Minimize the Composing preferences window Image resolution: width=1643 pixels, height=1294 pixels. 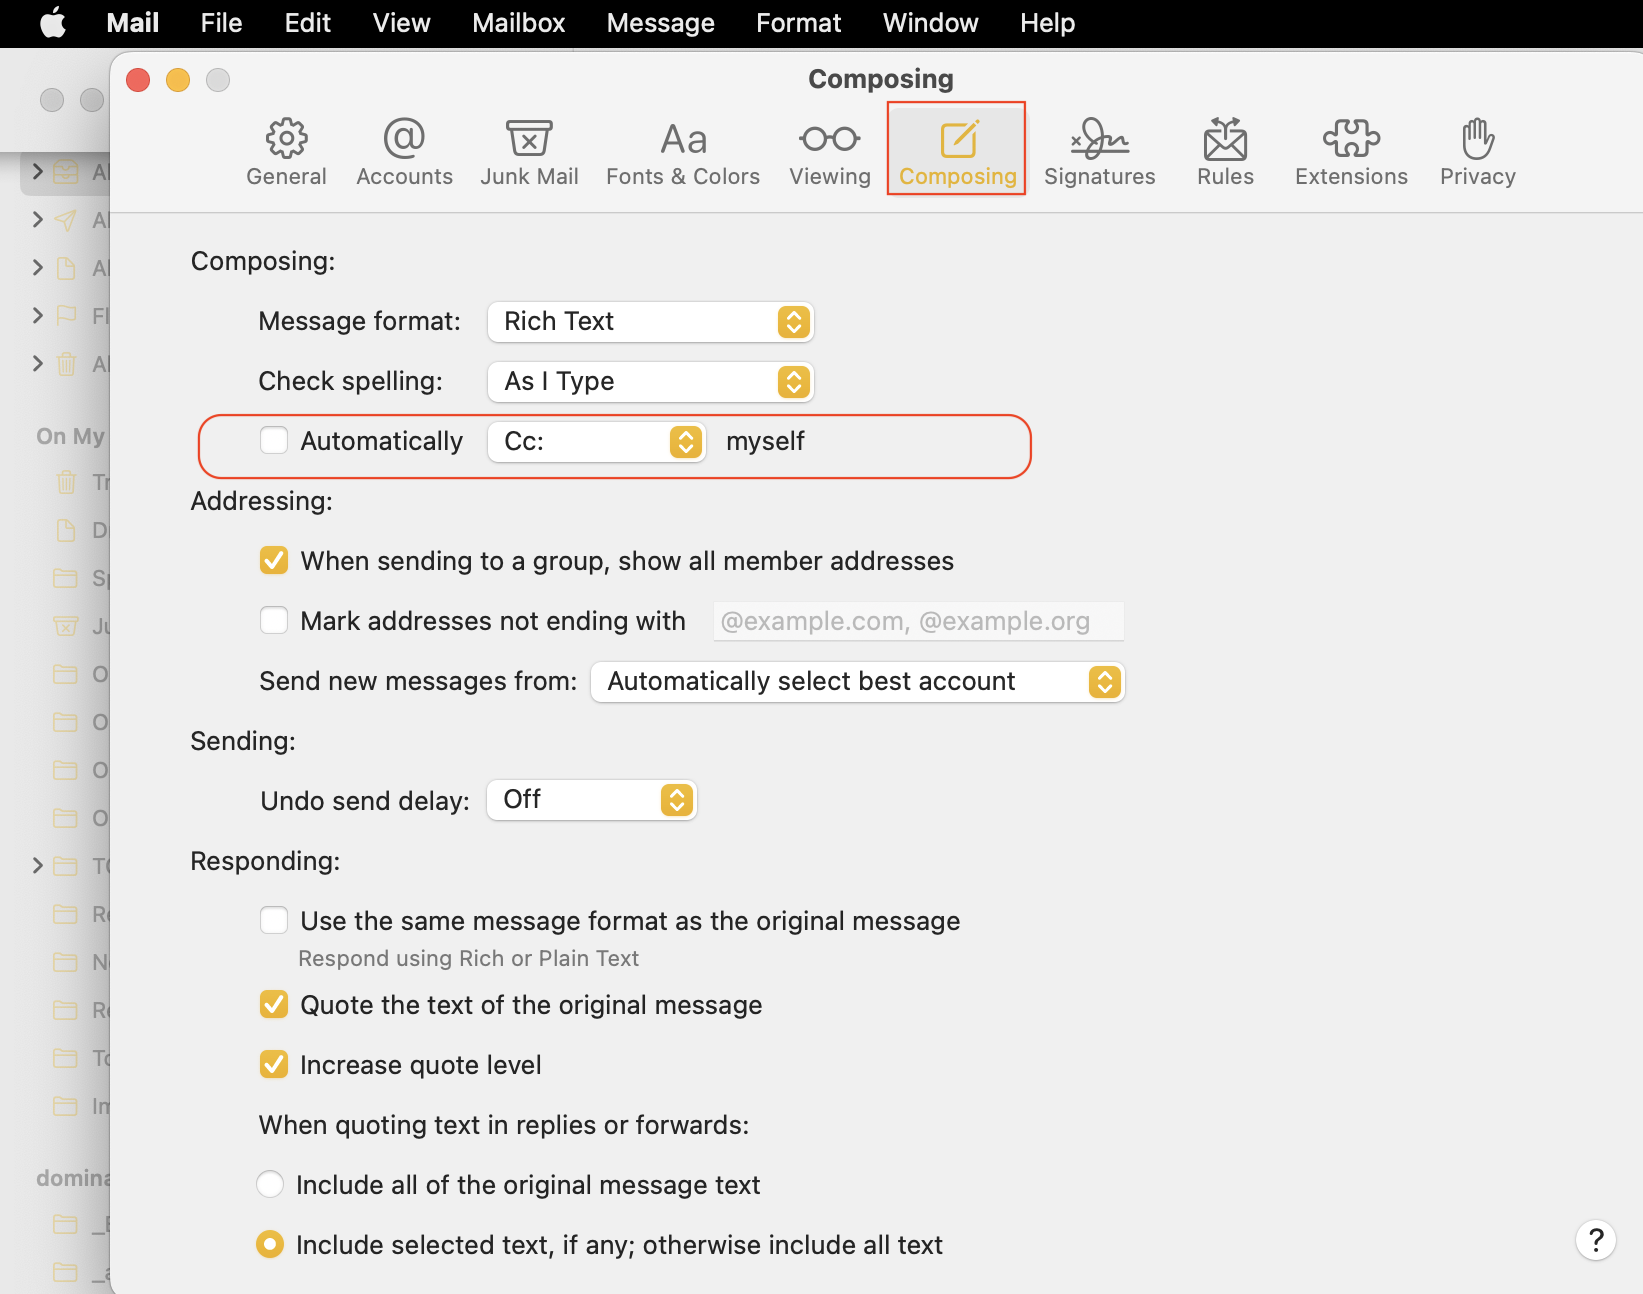(x=178, y=80)
